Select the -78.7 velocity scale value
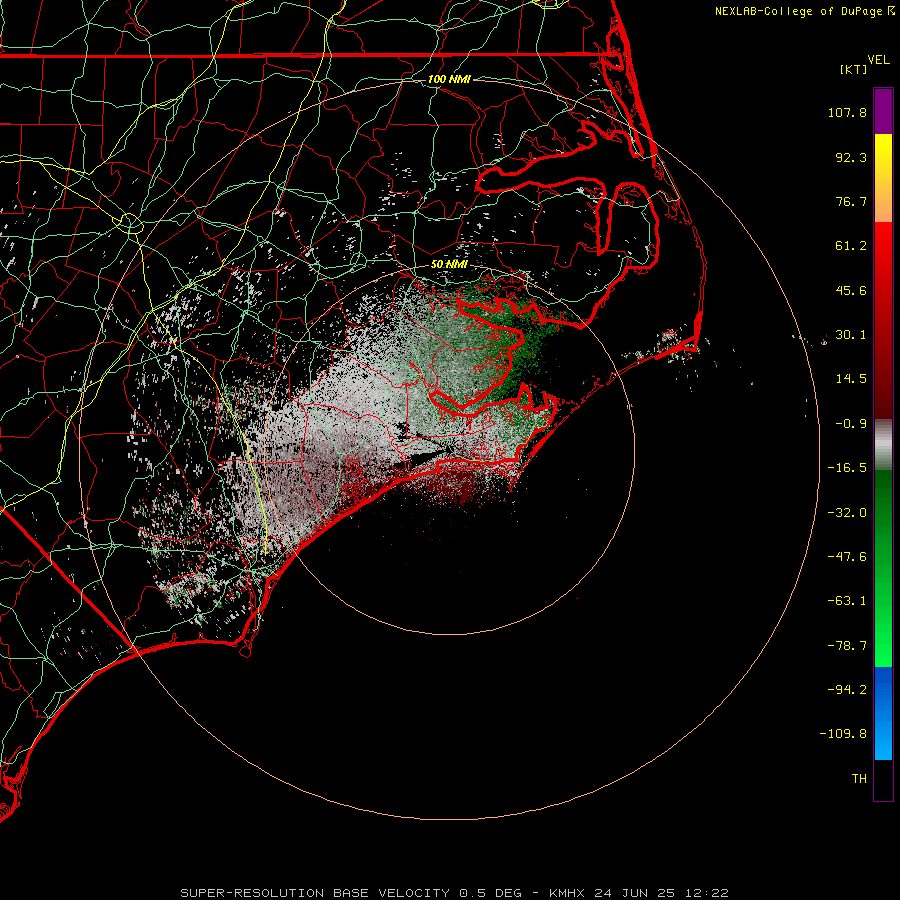The height and width of the screenshot is (900, 900). click(847, 646)
